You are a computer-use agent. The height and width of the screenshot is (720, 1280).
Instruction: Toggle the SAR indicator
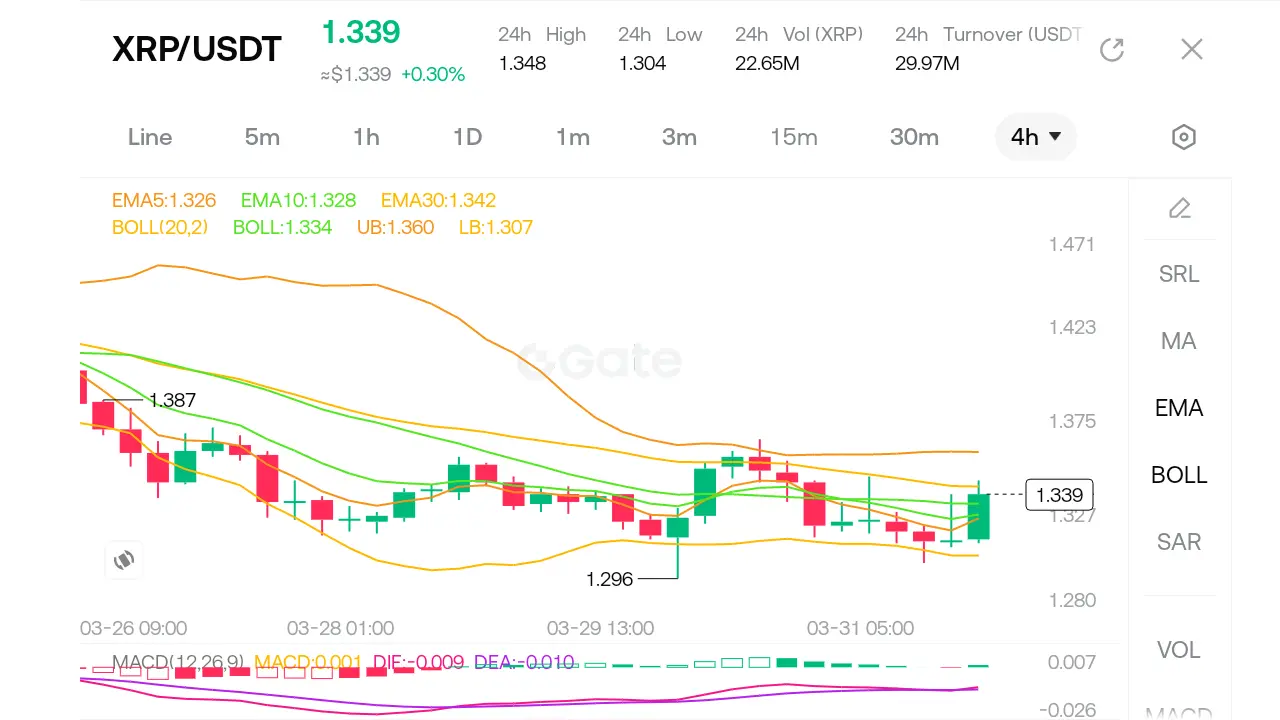pyautogui.click(x=1179, y=542)
